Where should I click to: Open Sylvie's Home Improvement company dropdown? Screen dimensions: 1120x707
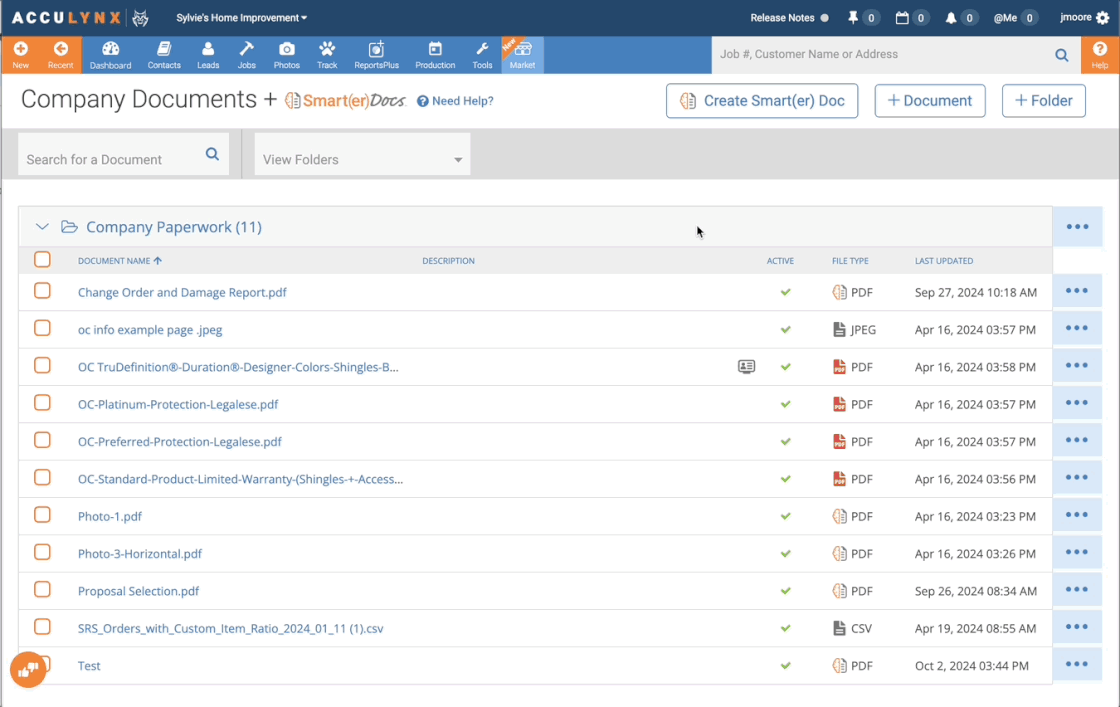tap(241, 18)
